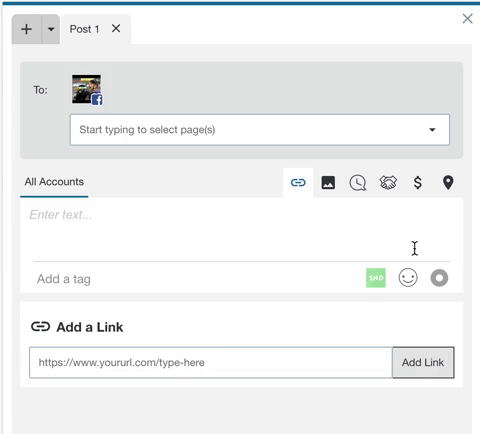Image resolution: width=480 pixels, height=434 pixels.
Task: Click the Facebook account profile thumbnail
Action: 87,90
